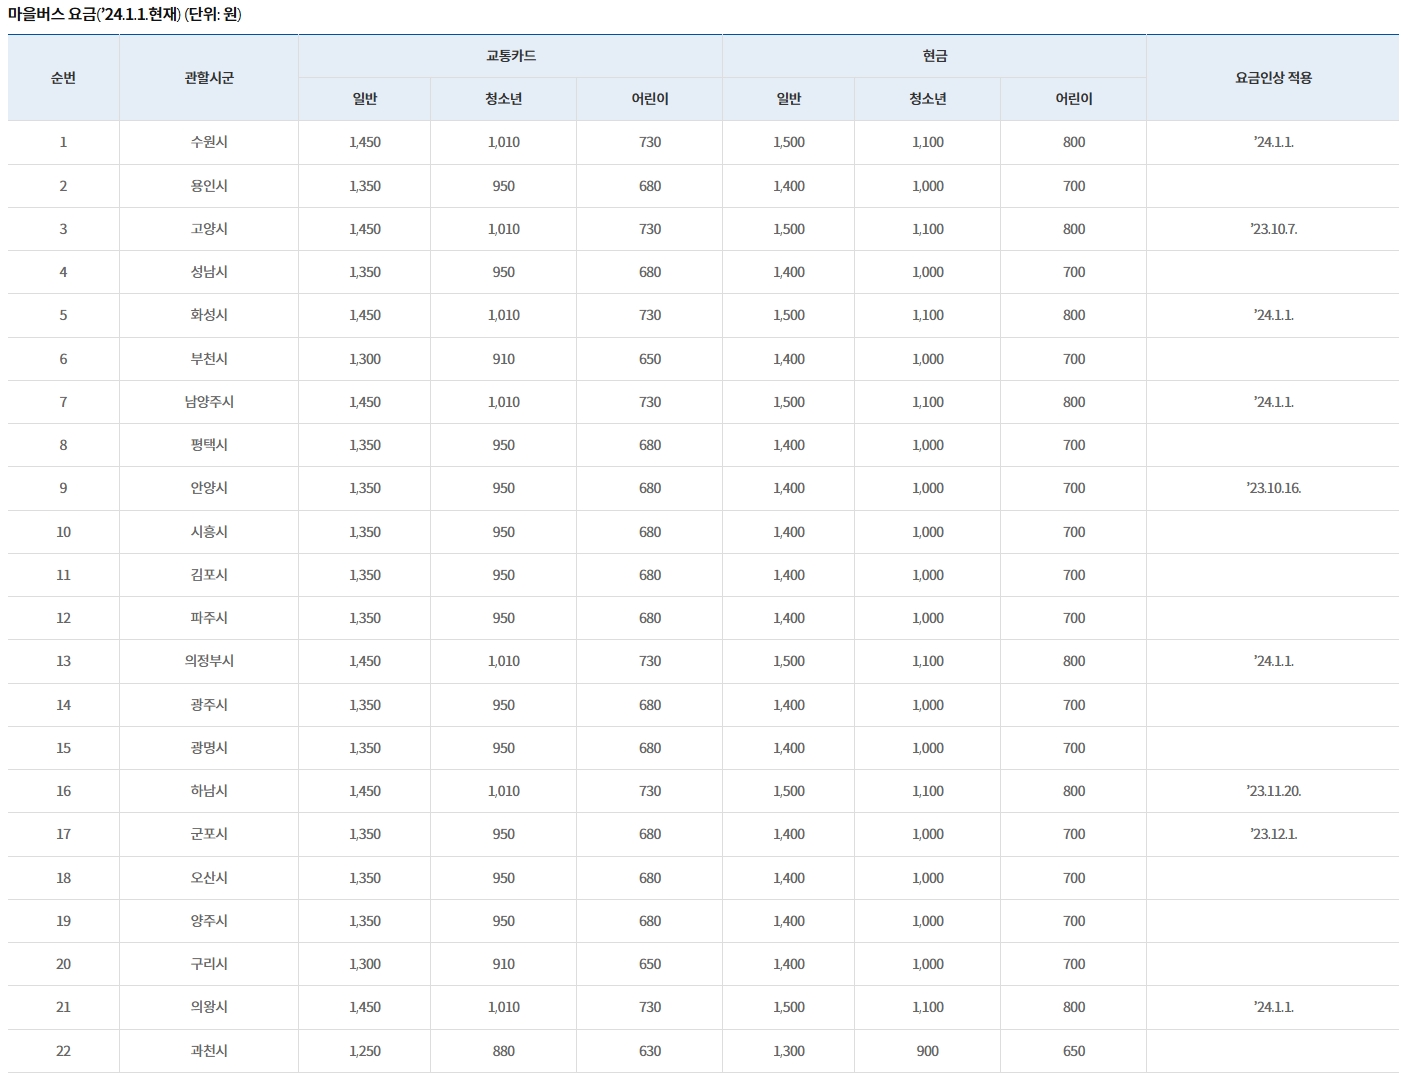Click row number 22
1409x1074 pixels.
pos(63,1051)
